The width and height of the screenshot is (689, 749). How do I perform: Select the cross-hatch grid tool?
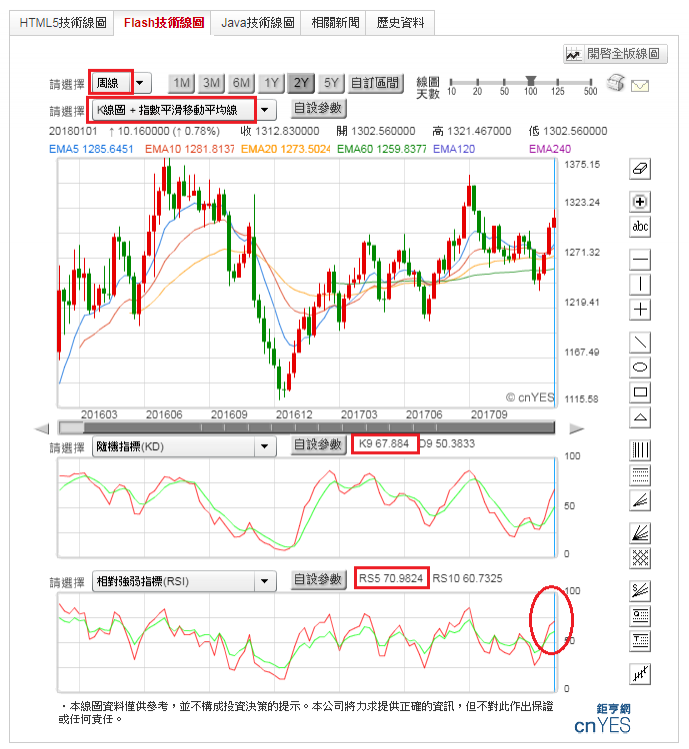point(640,557)
